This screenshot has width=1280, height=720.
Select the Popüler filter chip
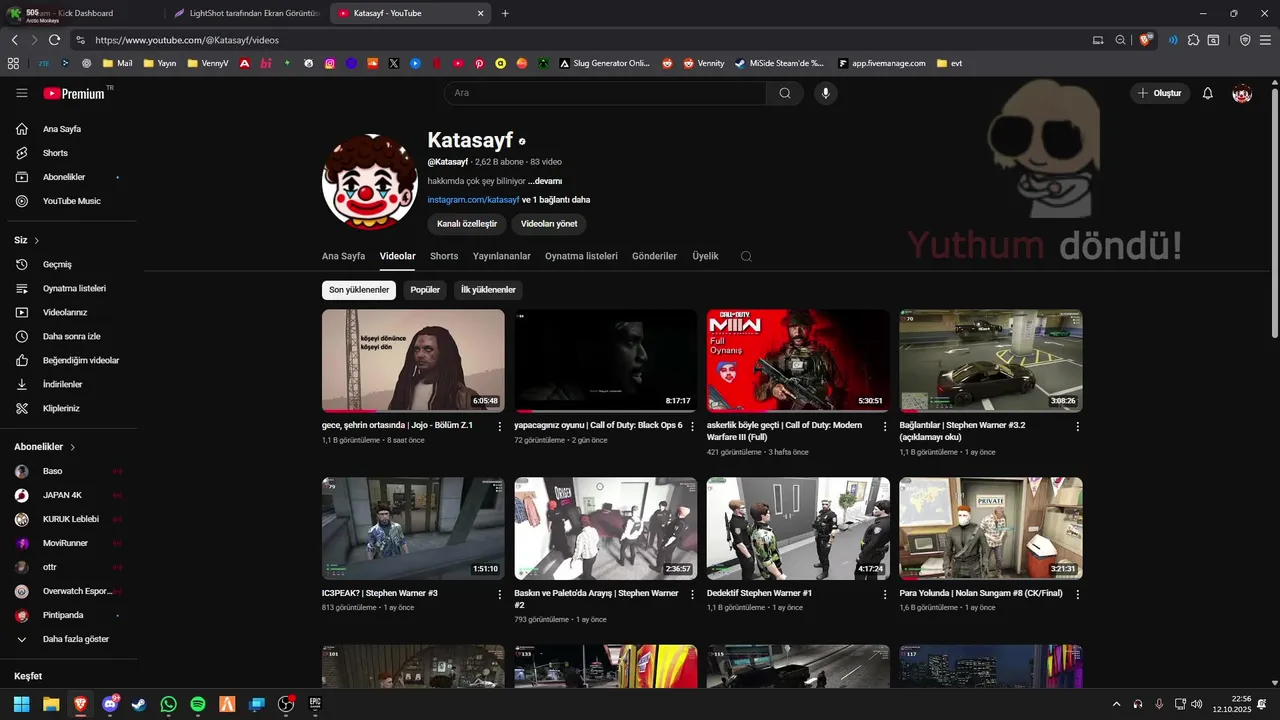click(425, 290)
